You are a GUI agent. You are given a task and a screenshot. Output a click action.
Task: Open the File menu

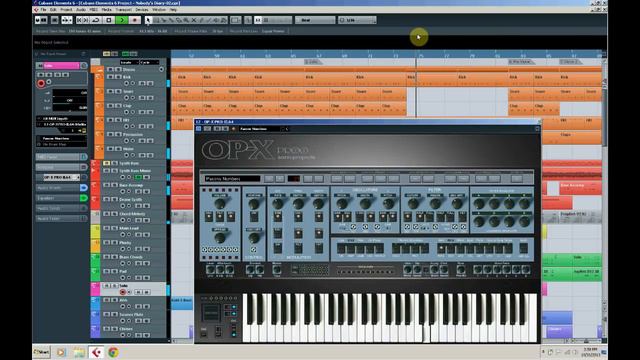[x=43, y=9]
